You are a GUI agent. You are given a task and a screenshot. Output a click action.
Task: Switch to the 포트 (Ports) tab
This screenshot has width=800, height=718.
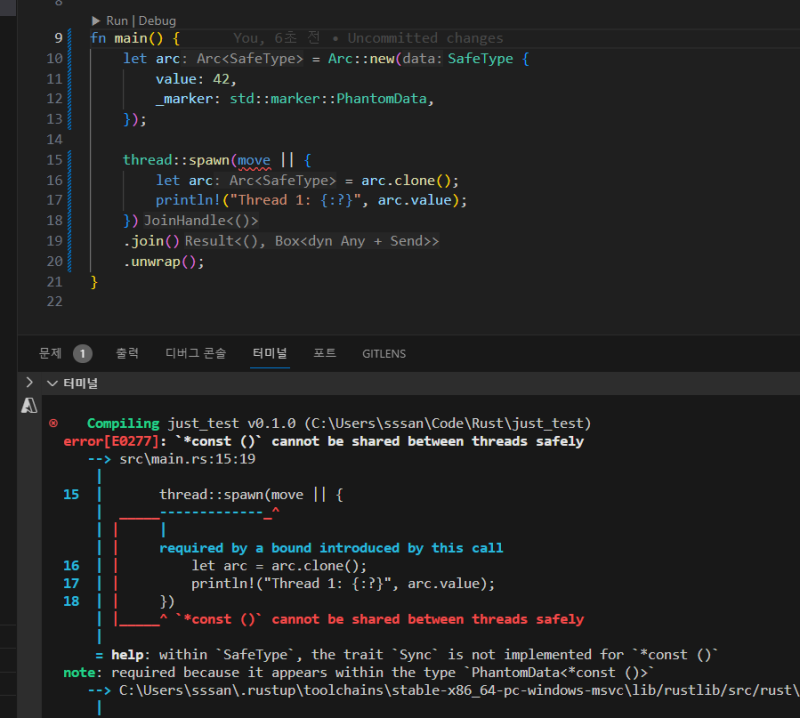pos(324,353)
